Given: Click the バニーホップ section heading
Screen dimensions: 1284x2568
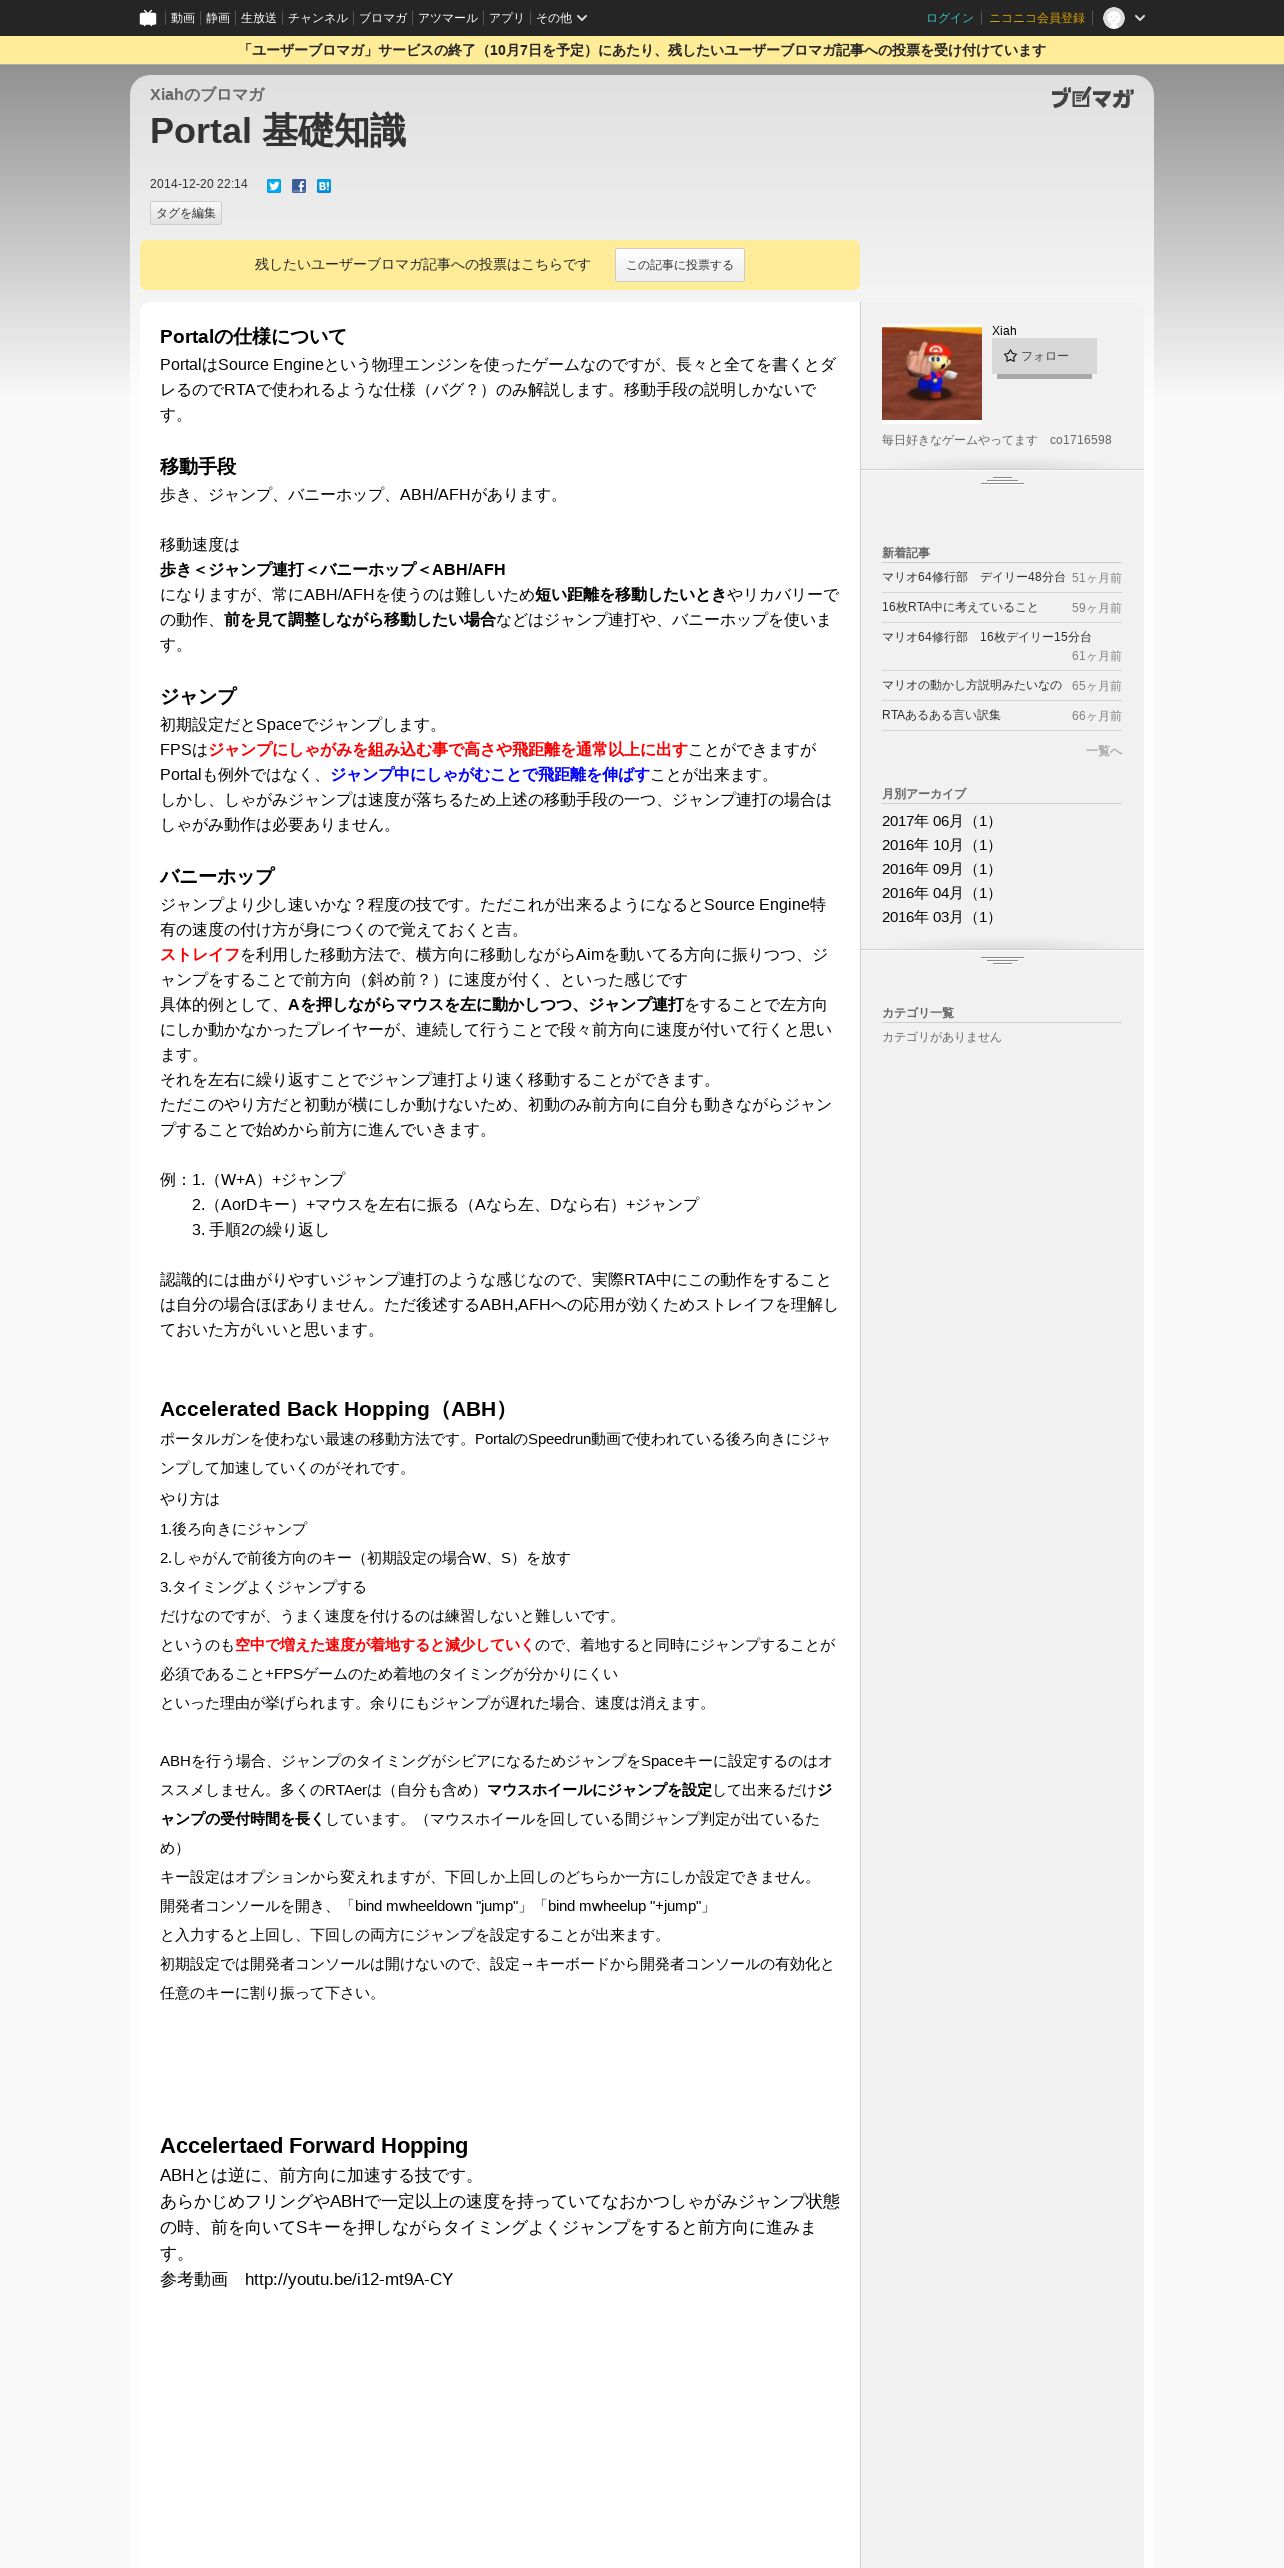Looking at the screenshot, I should click(x=217, y=877).
